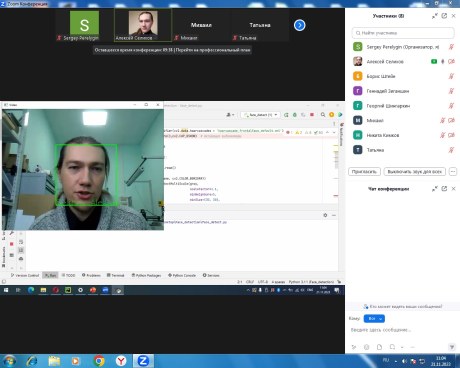Pop out the participants panel
Screen dimensions: 460x368
[x=444, y=16]
